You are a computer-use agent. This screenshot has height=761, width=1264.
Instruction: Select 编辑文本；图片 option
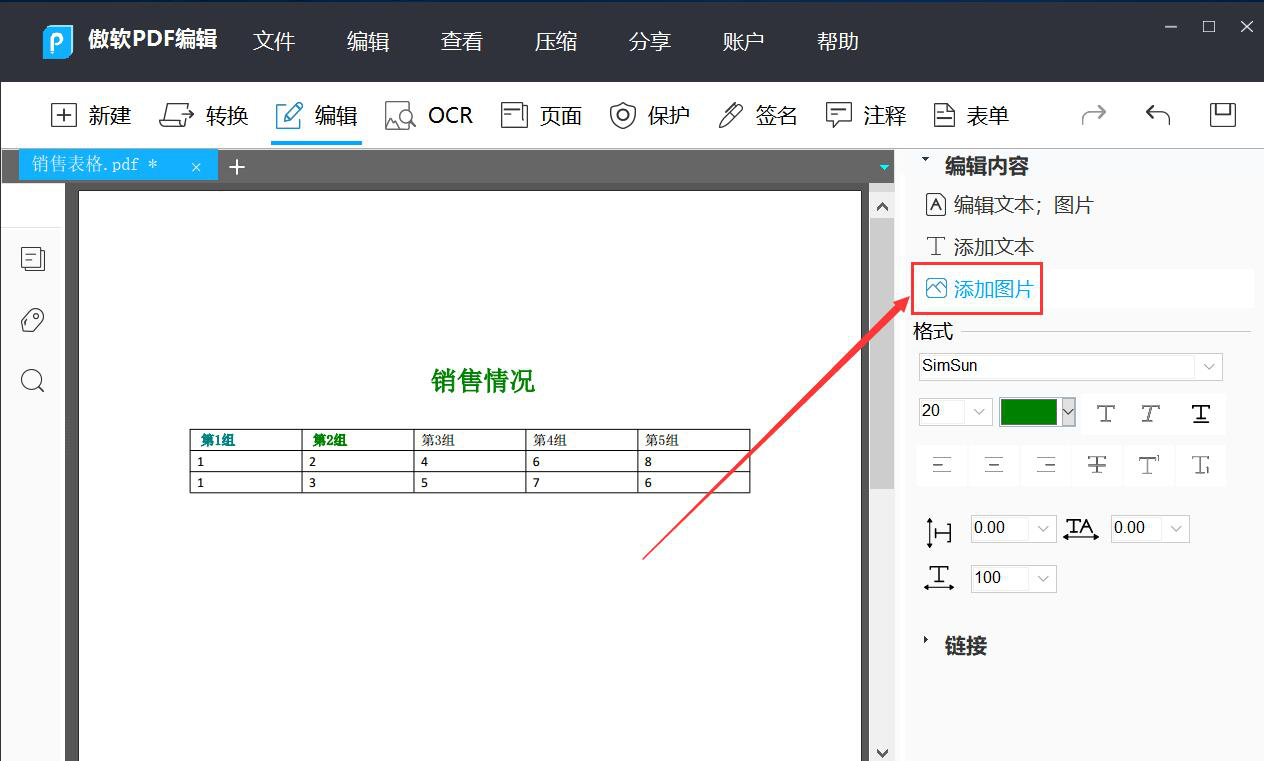1010,205
